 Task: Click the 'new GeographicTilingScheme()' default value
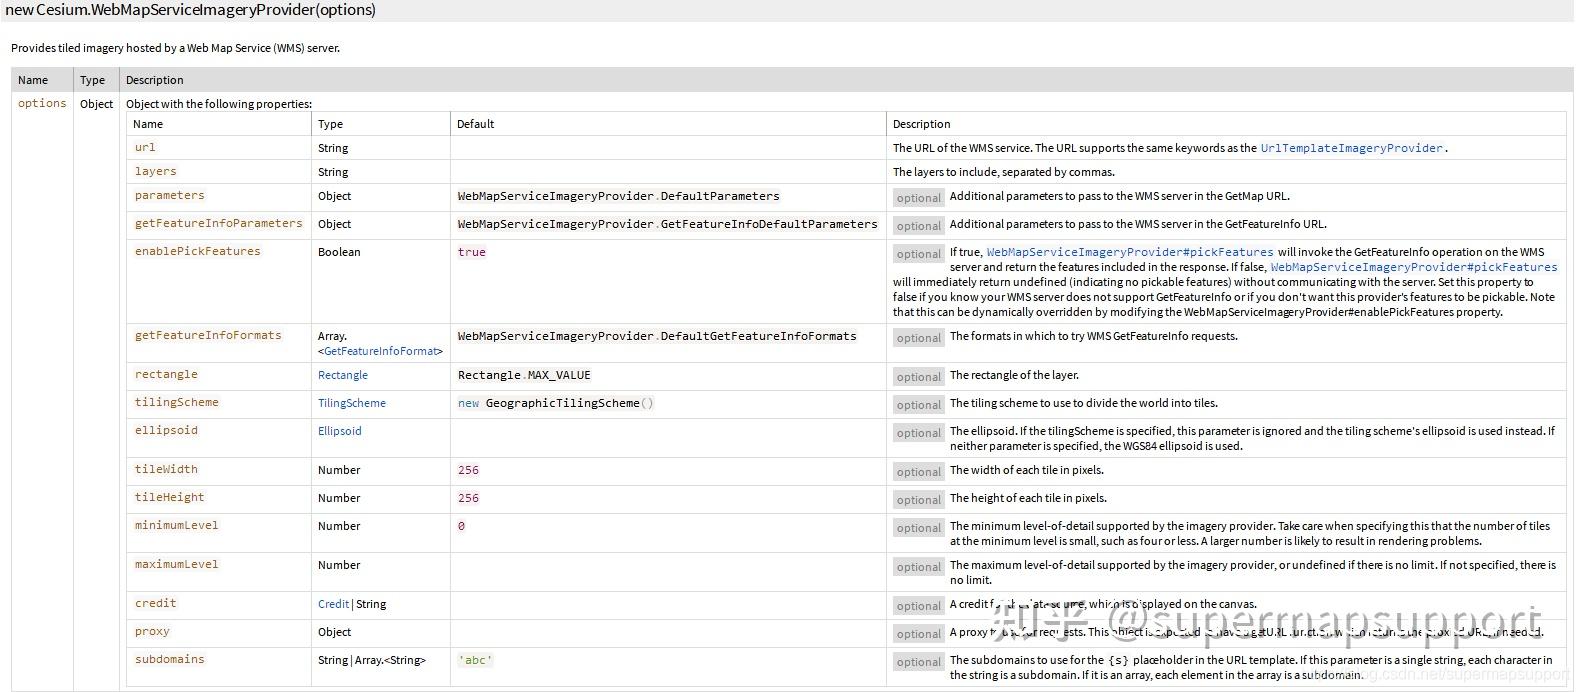555,403
